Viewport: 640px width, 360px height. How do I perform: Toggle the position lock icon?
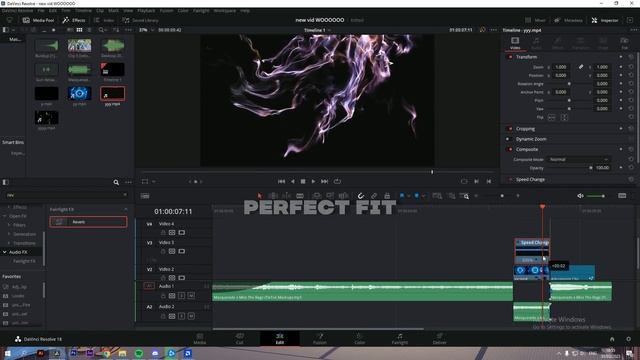click(x=387, y=196)
